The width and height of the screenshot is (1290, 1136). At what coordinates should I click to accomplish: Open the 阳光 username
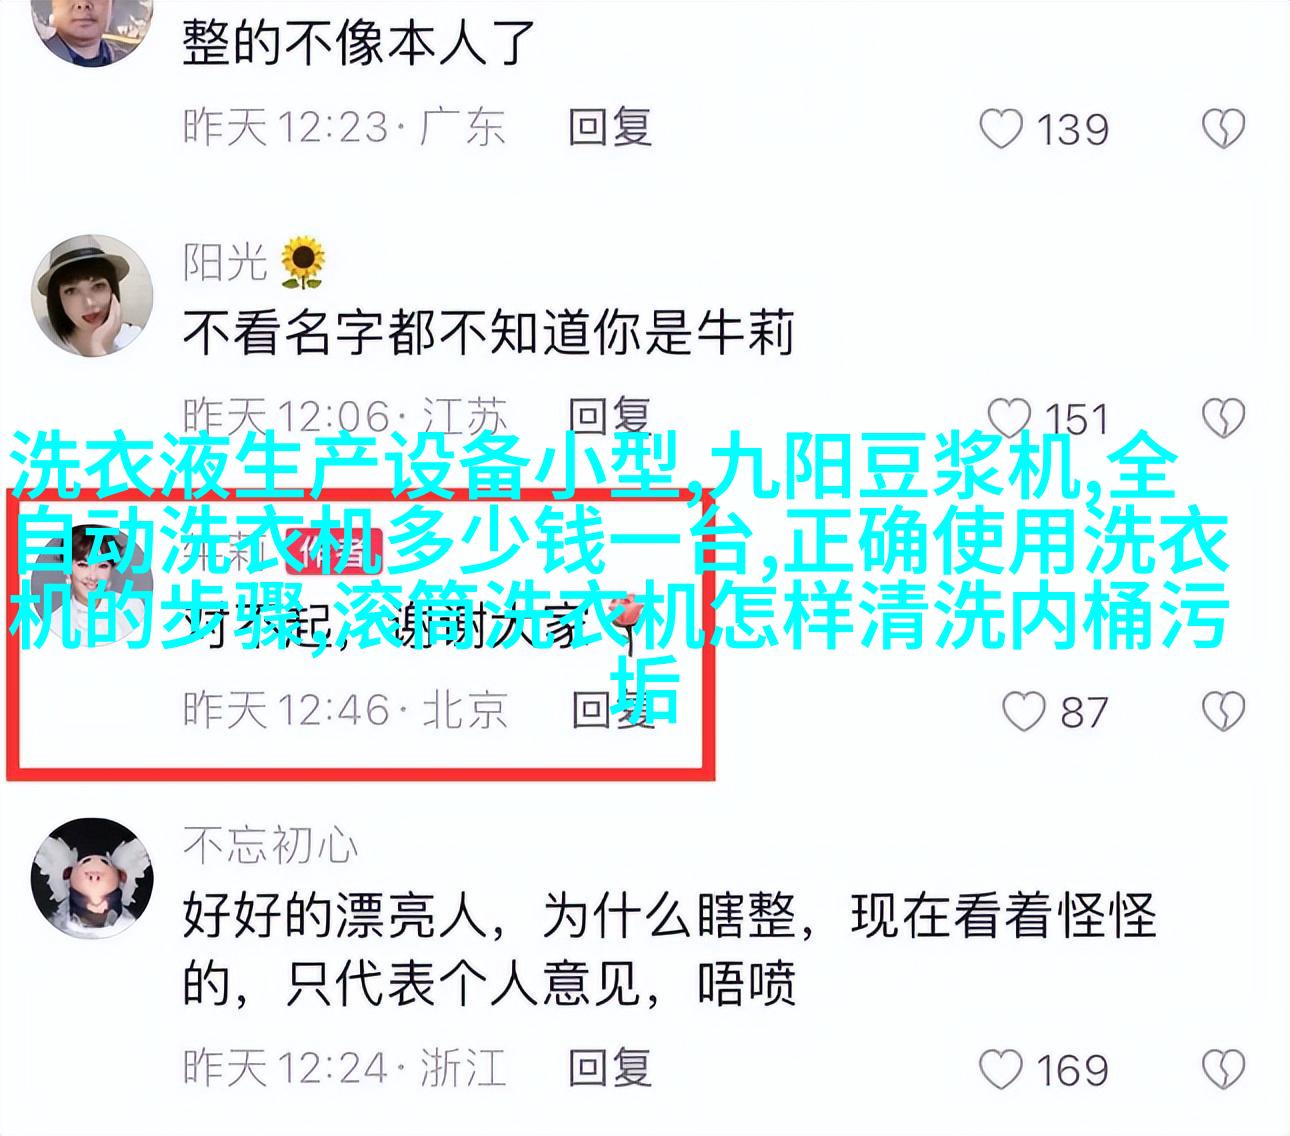click(225, 262)
